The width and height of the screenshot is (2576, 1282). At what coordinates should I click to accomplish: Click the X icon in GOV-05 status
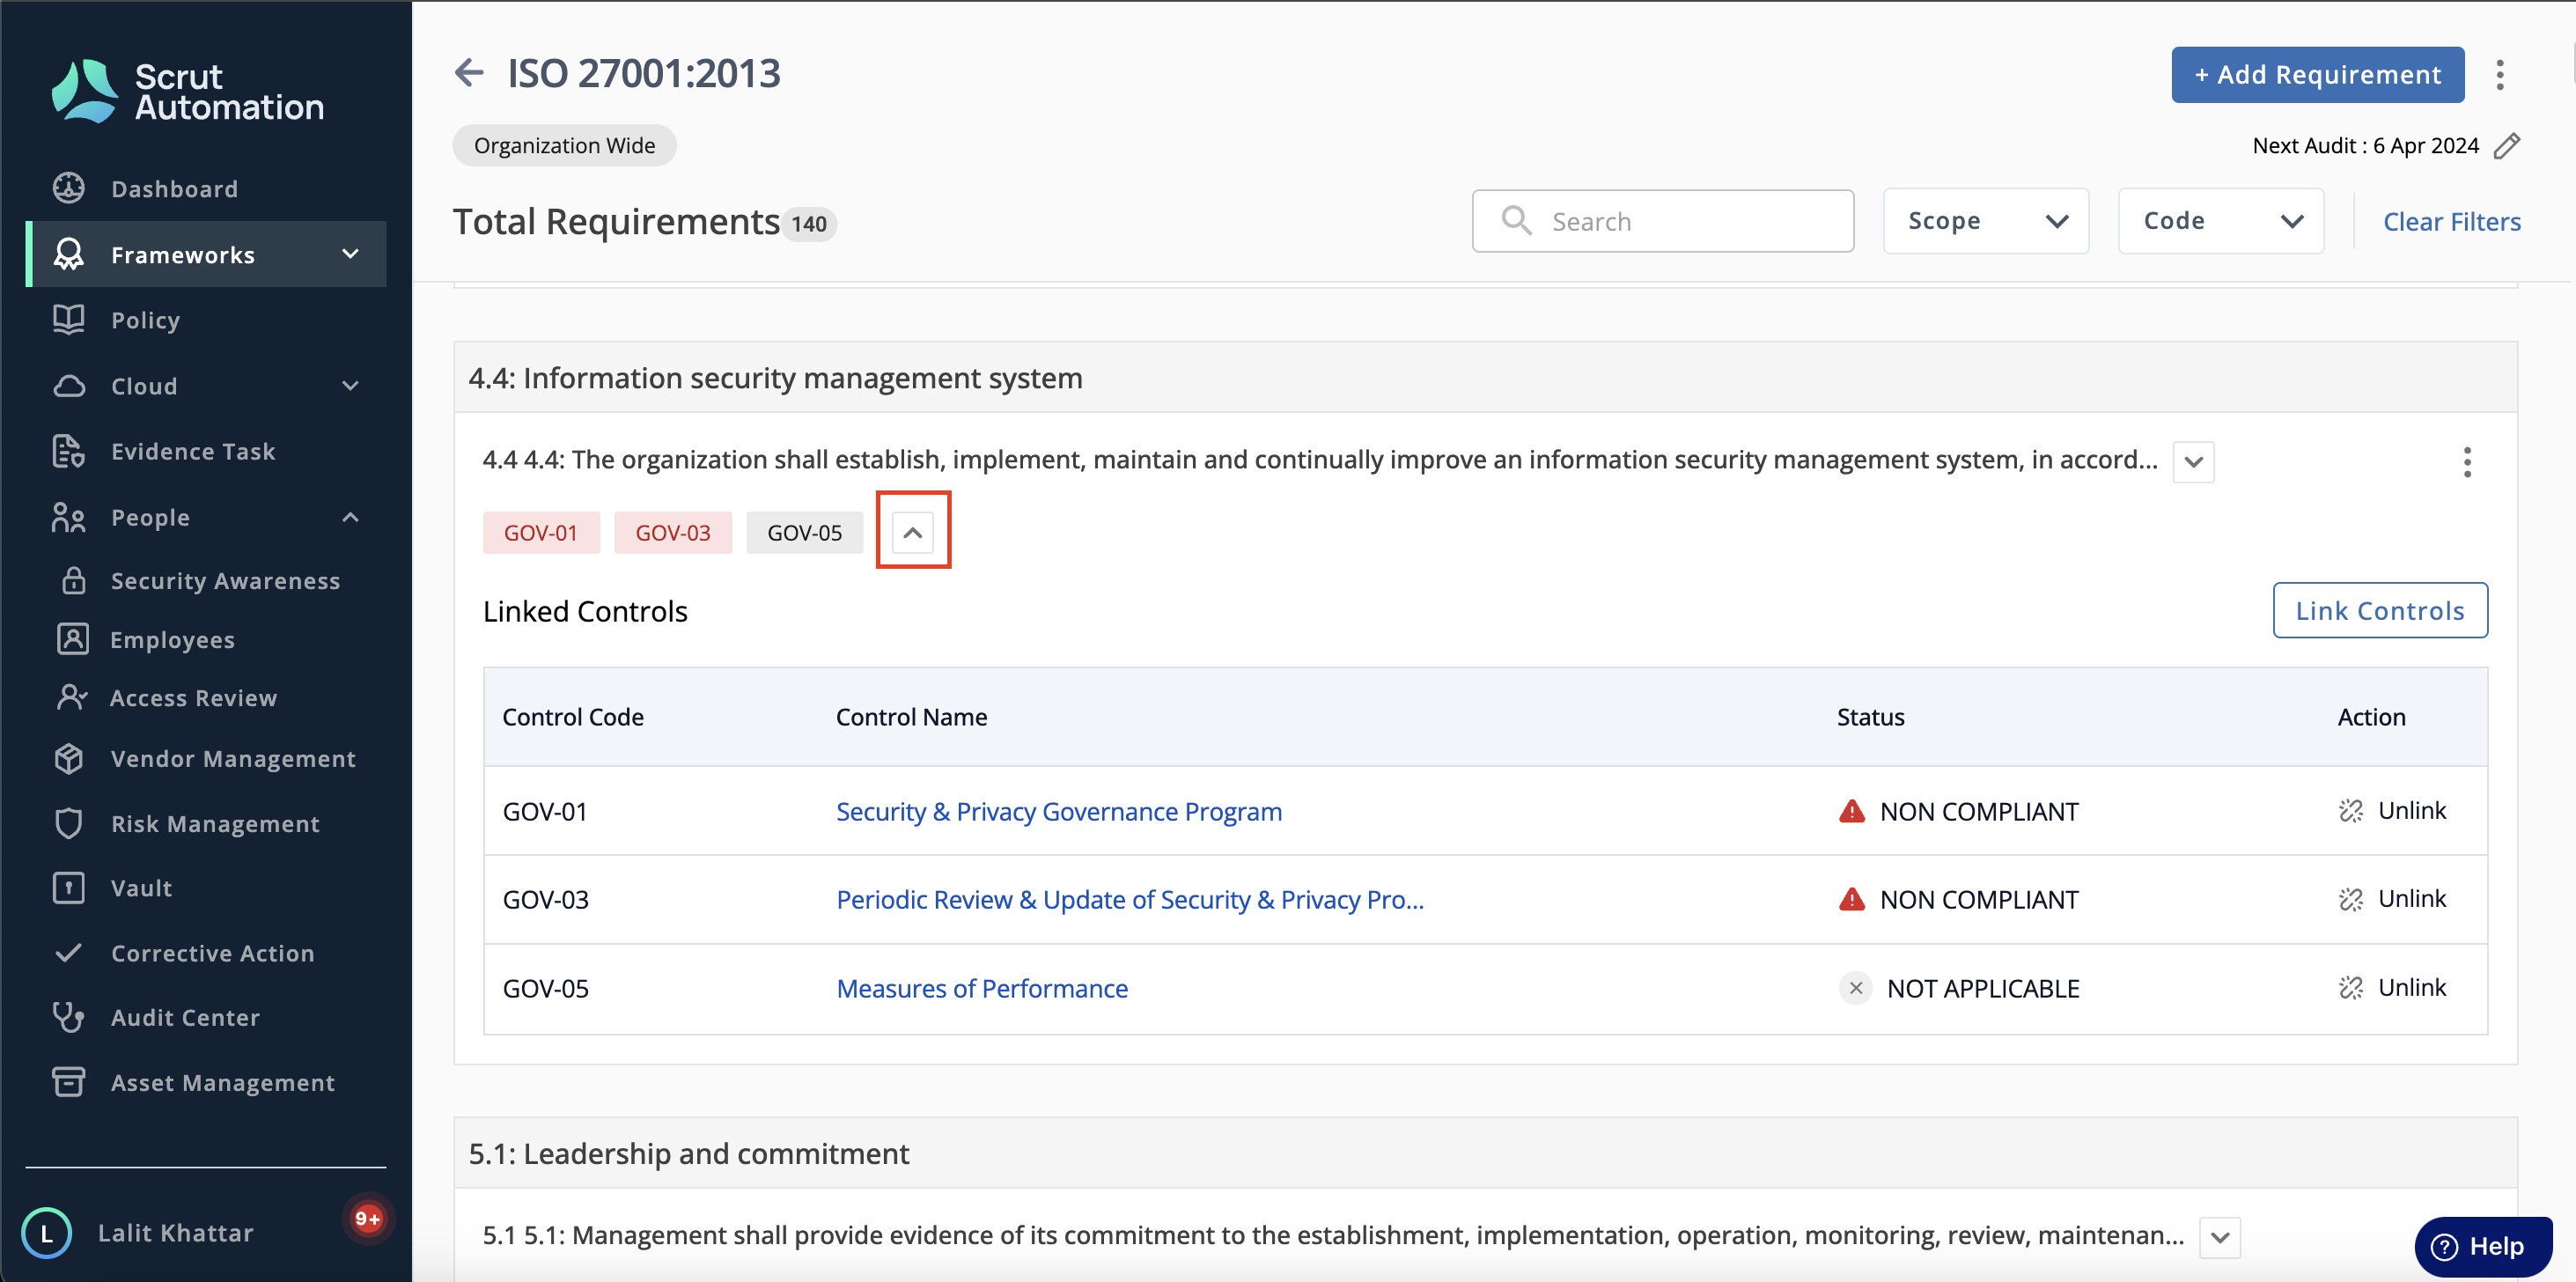[x=1855, y=988]
